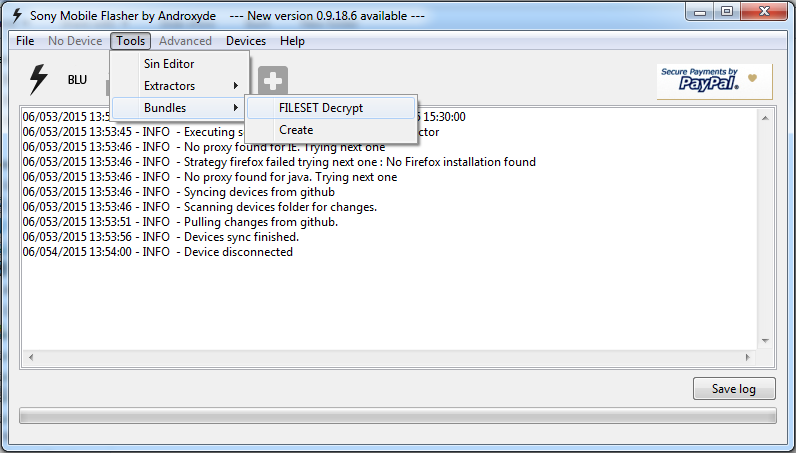Viewport: 796px width, 453px height.
Task: Minimize the Sony Mobile Flasher window
Action: [700, 12]
